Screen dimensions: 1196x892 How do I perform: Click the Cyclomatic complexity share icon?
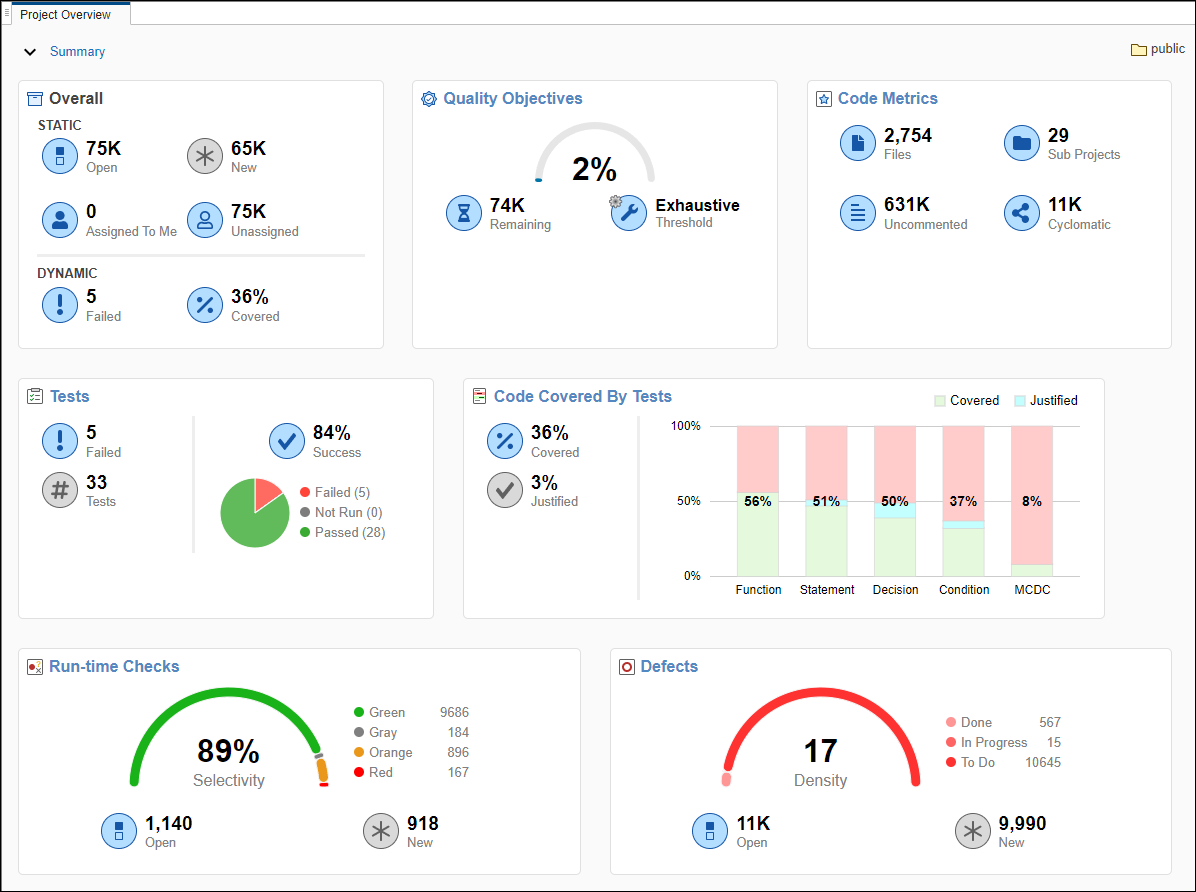pyautogui.click(x=1022, y=213)
